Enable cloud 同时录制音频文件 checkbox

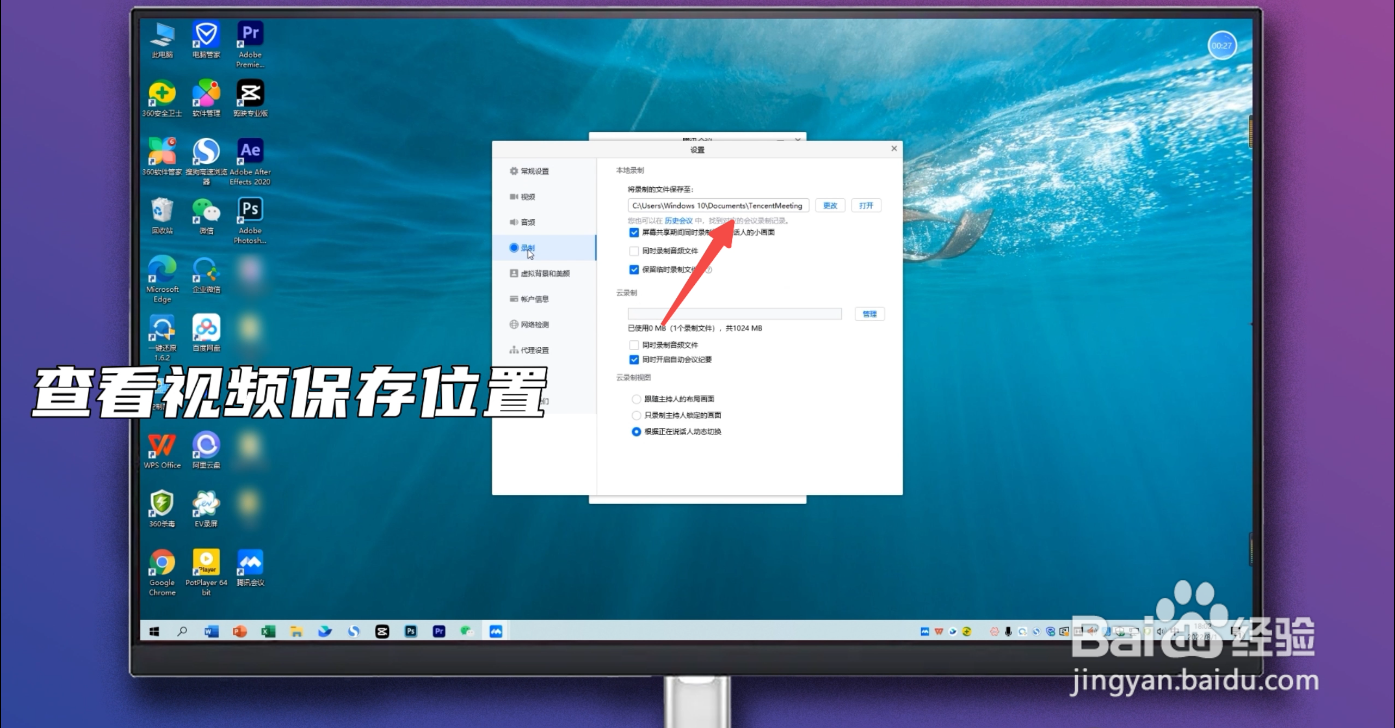tap(634, 345)
